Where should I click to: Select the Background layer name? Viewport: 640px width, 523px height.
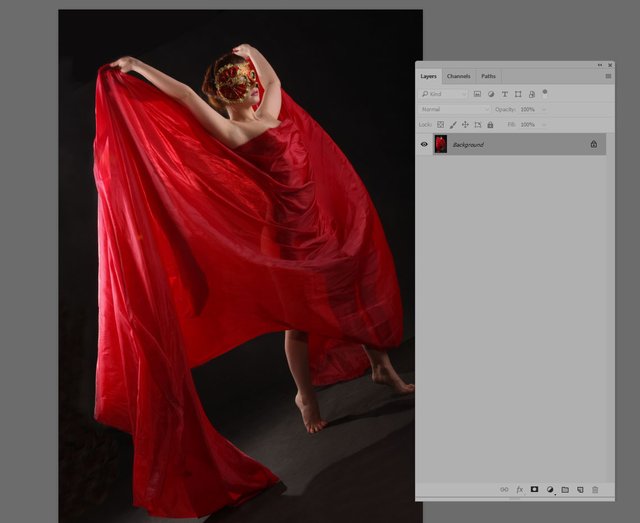point(468,145)
